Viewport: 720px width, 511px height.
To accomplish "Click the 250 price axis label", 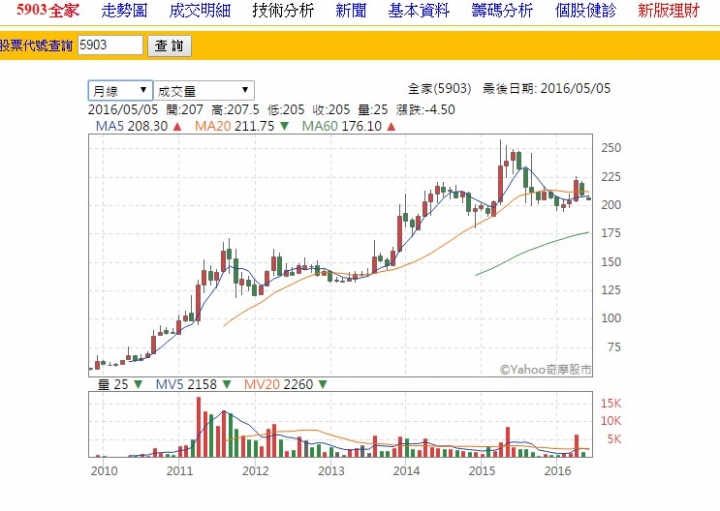I will 611,148.
